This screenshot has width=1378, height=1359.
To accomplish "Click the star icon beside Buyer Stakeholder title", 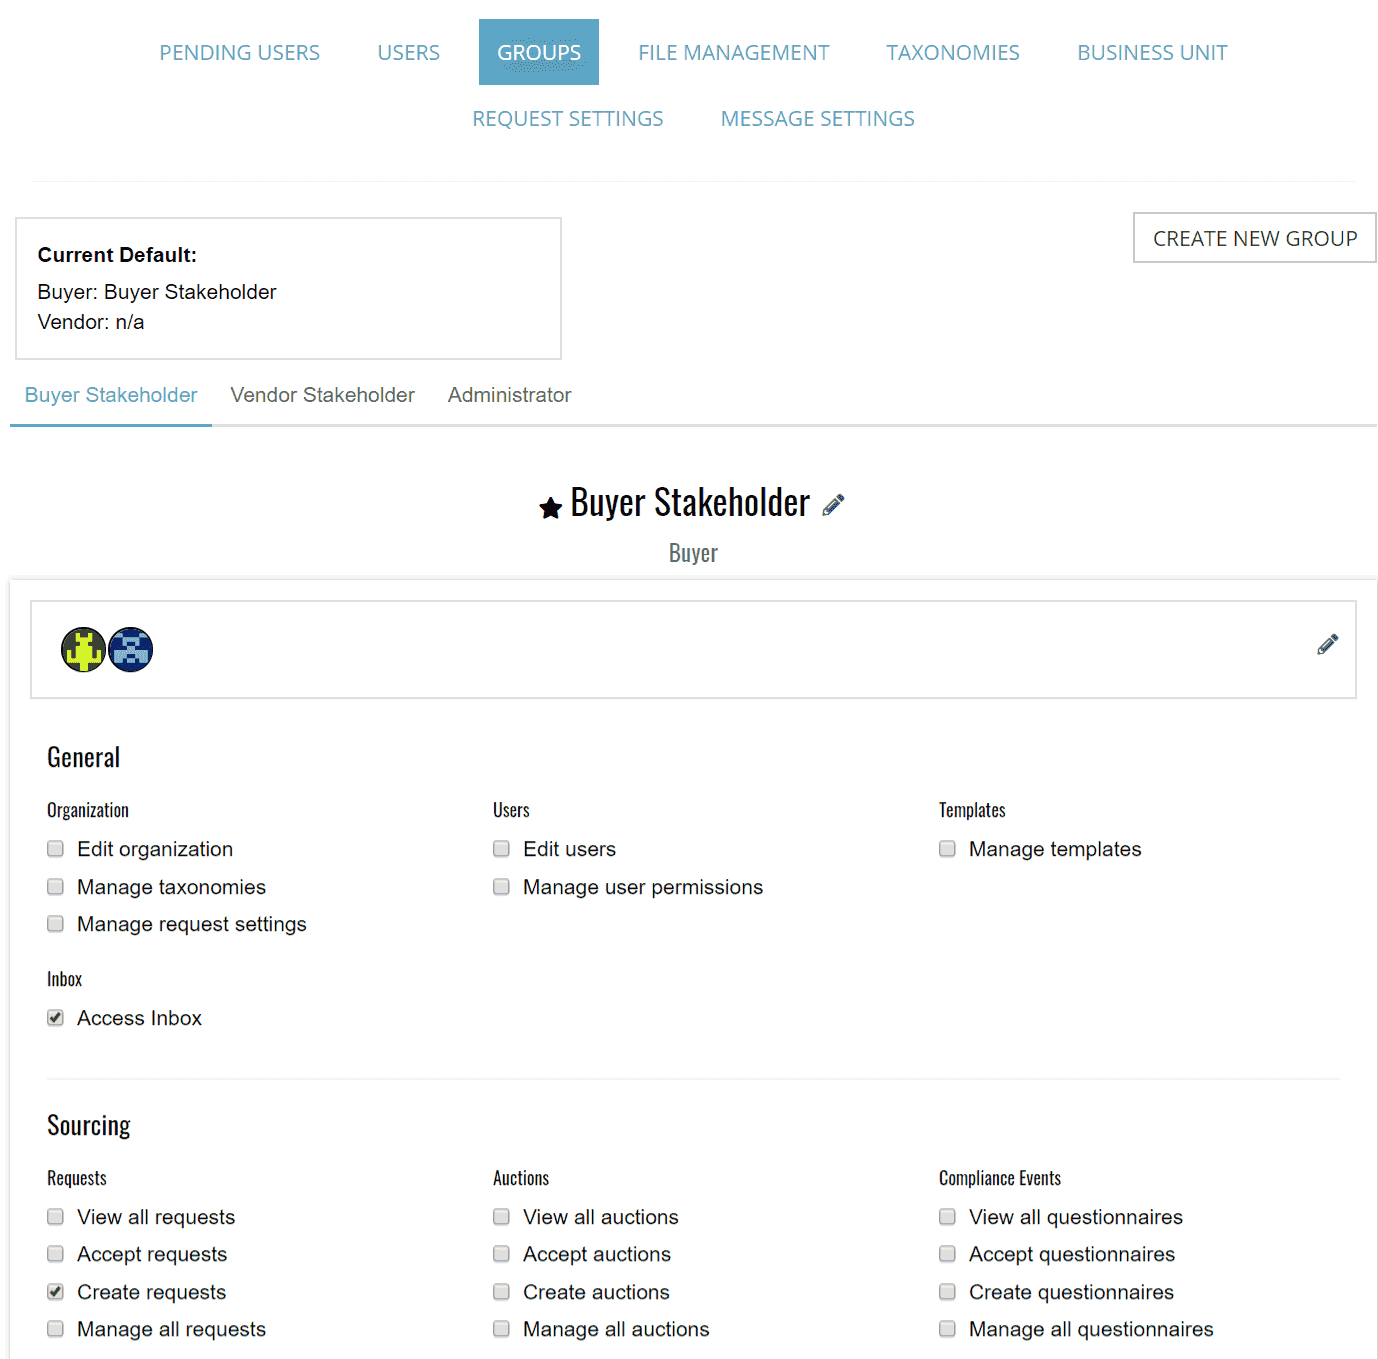I will (x=550, y=508).
